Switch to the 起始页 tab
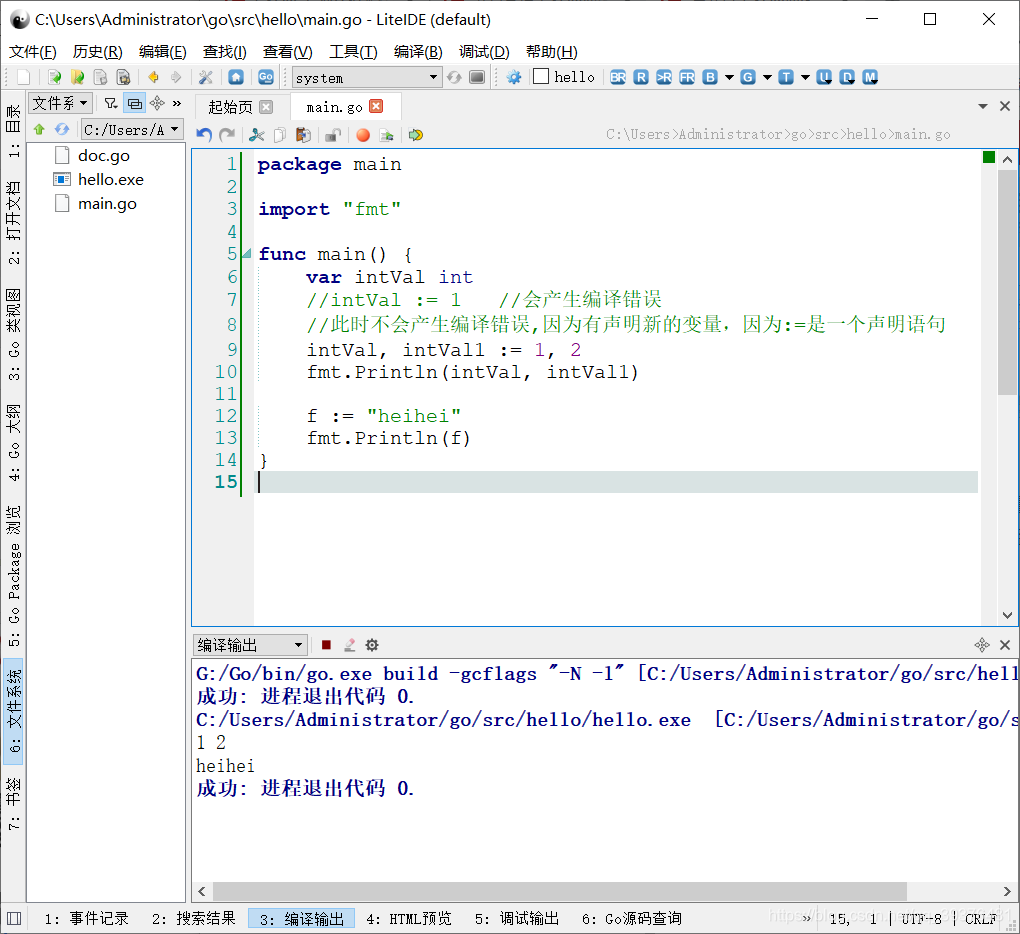 (230, 107)
